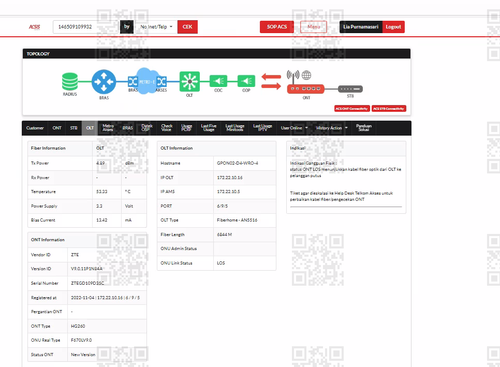
Task: Click the outlined Menu button
Action: coord(314,27)
